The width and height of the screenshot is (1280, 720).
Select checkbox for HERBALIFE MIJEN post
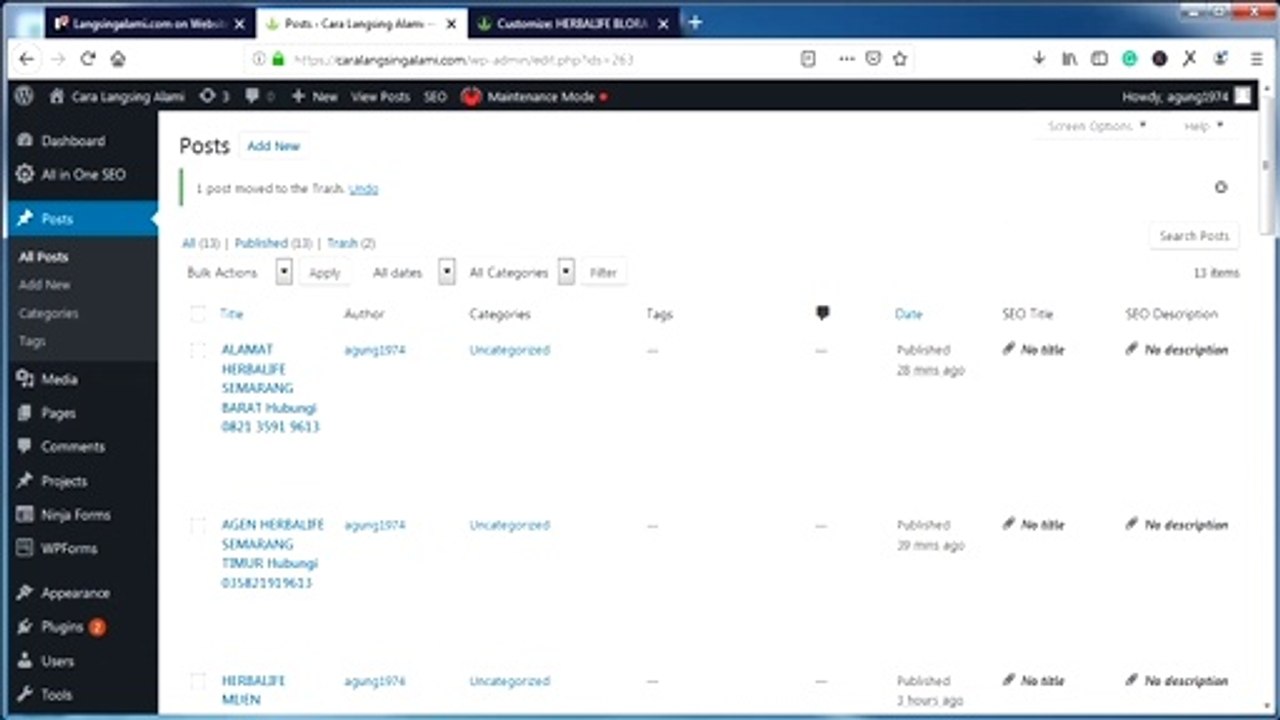point(197,681)
